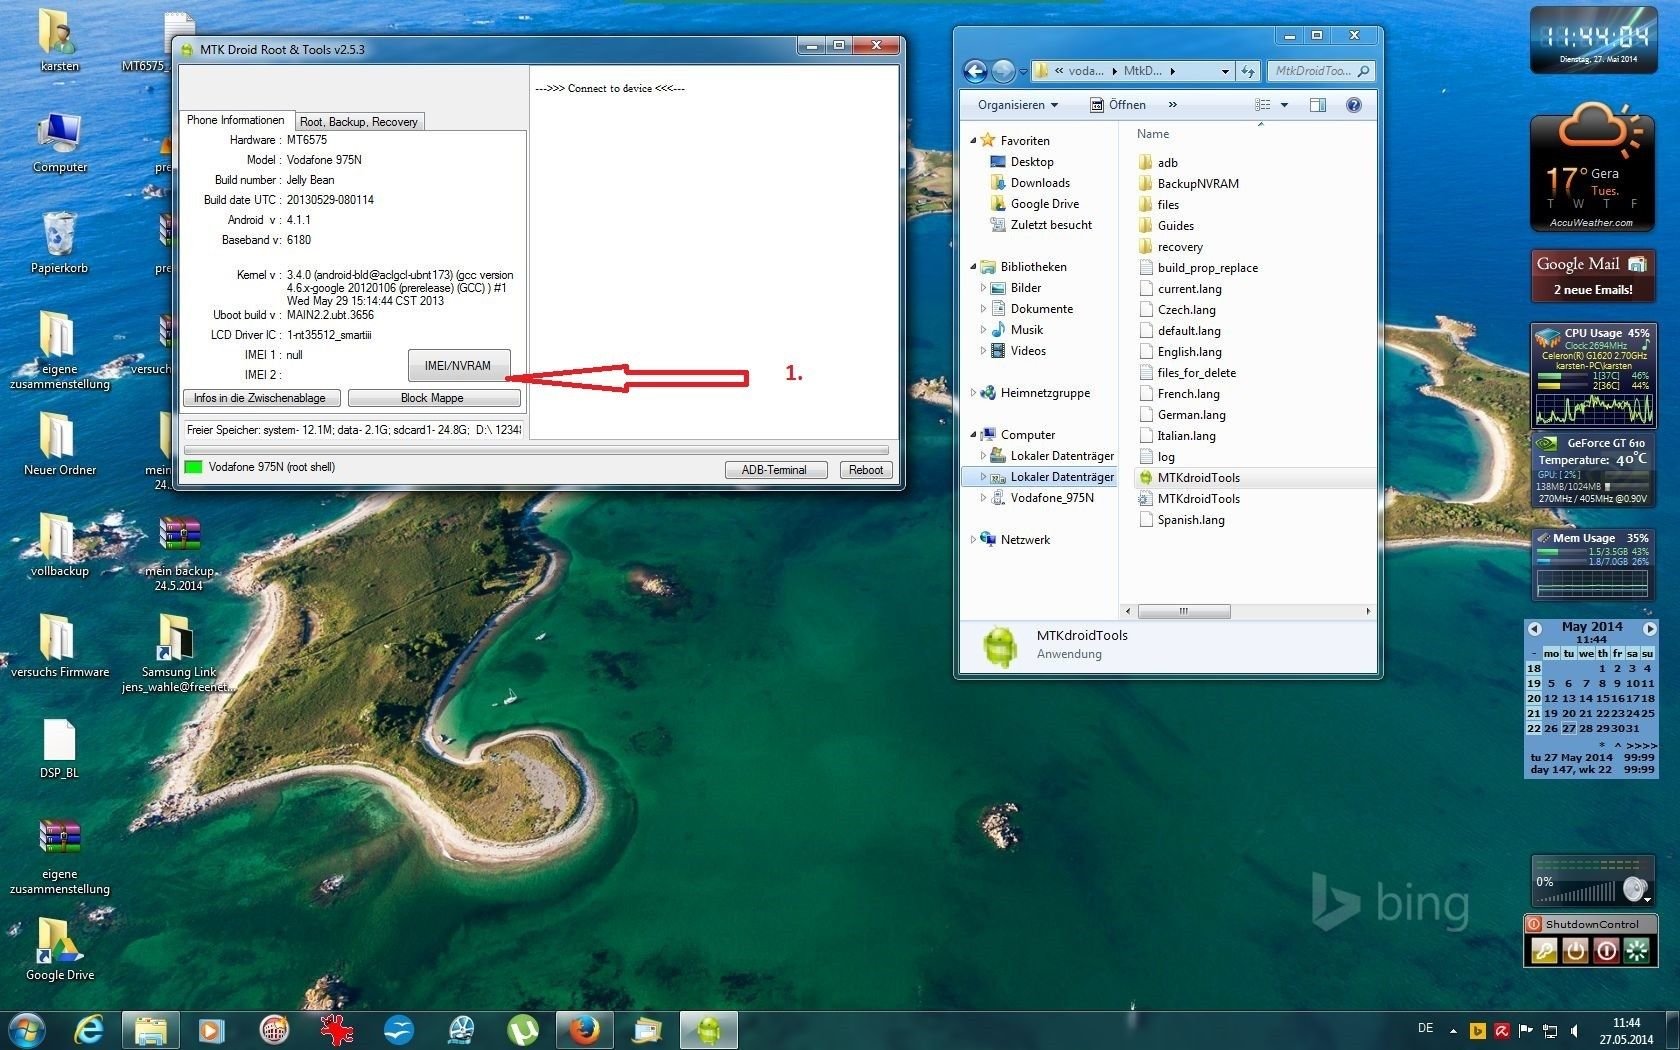Go back in the Explorer window
The image size is (1680, 1050).
975,71
